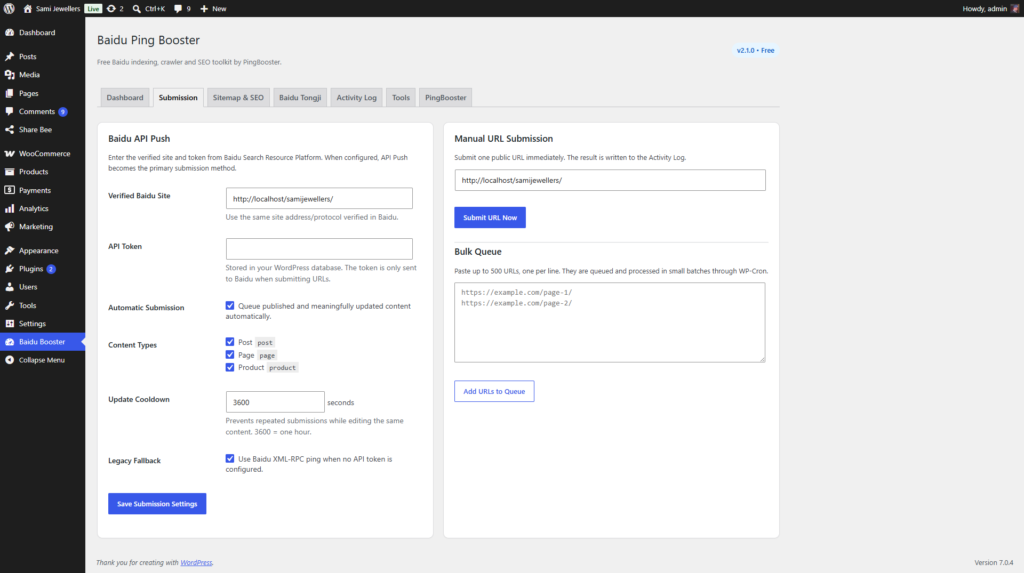Click the Comments count badge in sidebar

click(x=63, y=112)
